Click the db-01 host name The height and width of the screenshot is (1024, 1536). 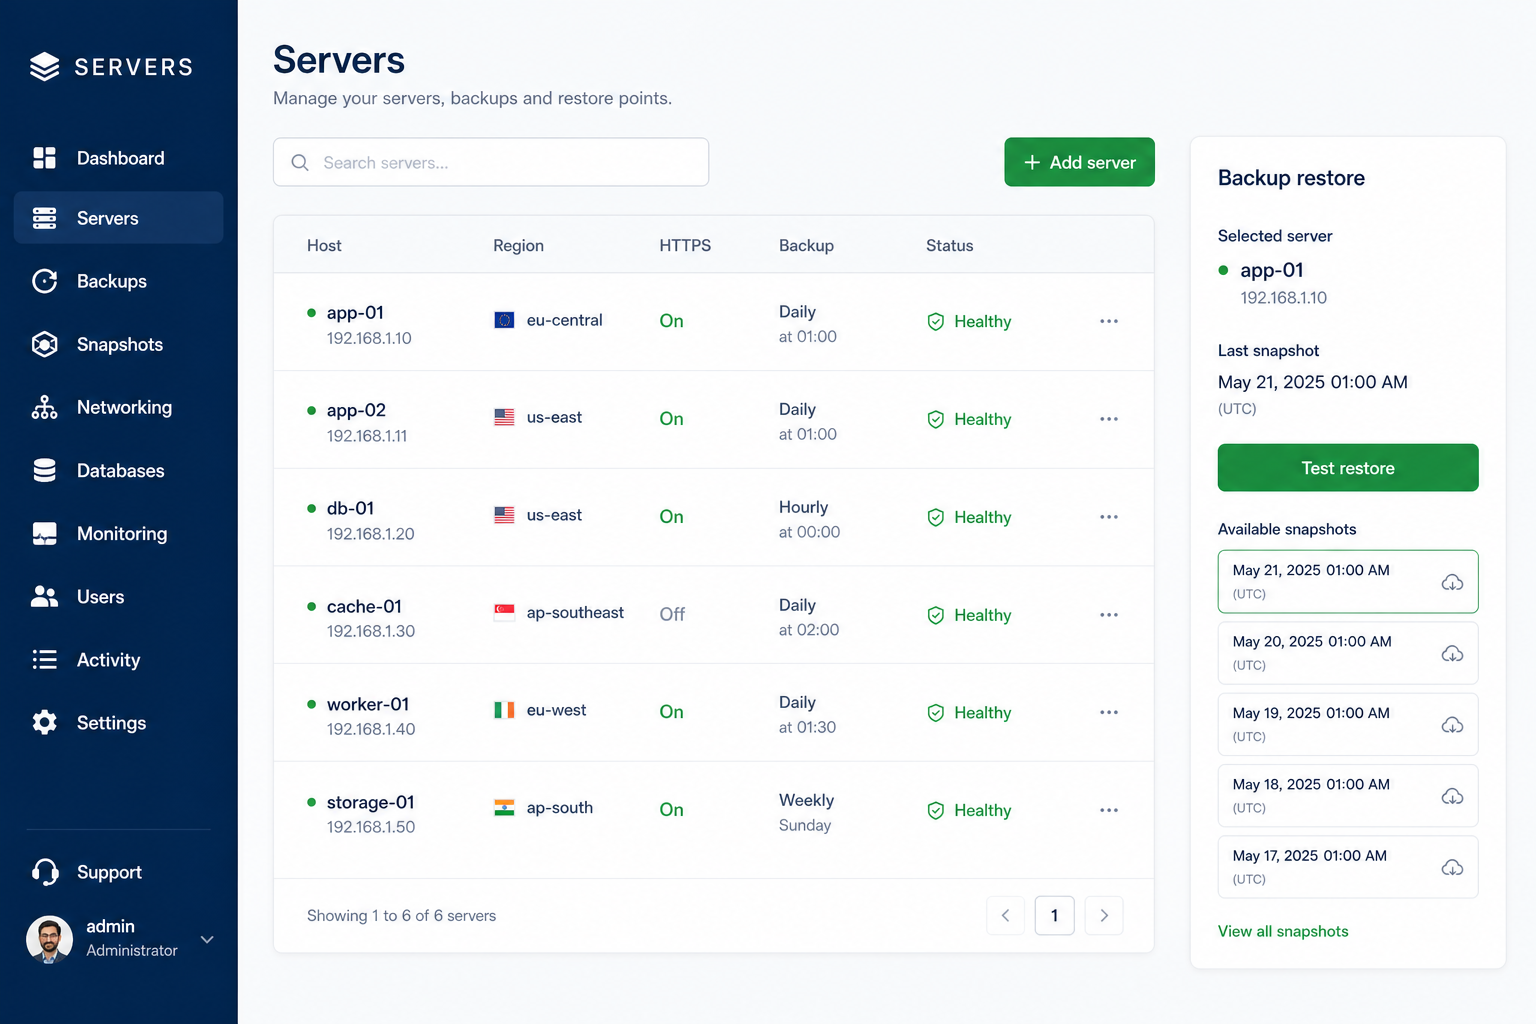pos(350,508)
